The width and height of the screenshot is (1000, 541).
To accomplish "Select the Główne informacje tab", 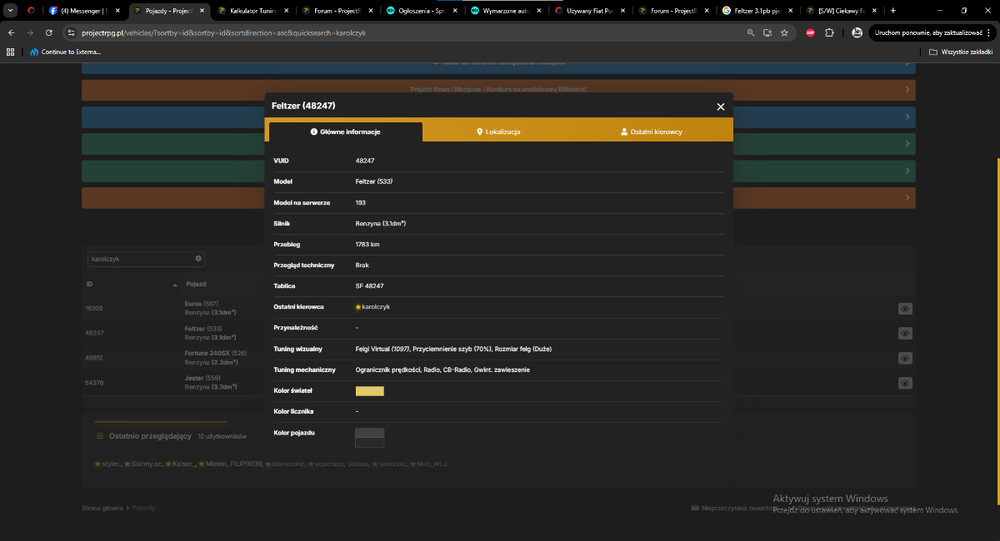I will point(345,131).
